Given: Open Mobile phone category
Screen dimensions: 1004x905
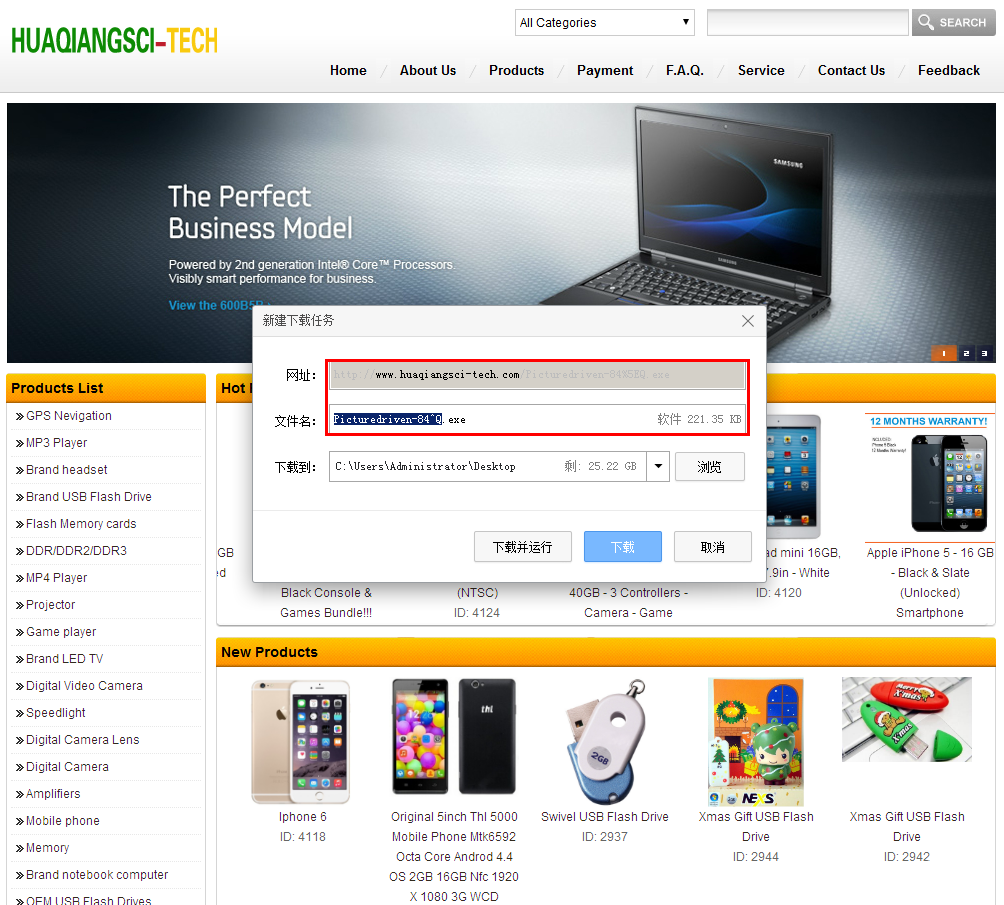Looking at the screenshot, I should (x=63, y=820).
